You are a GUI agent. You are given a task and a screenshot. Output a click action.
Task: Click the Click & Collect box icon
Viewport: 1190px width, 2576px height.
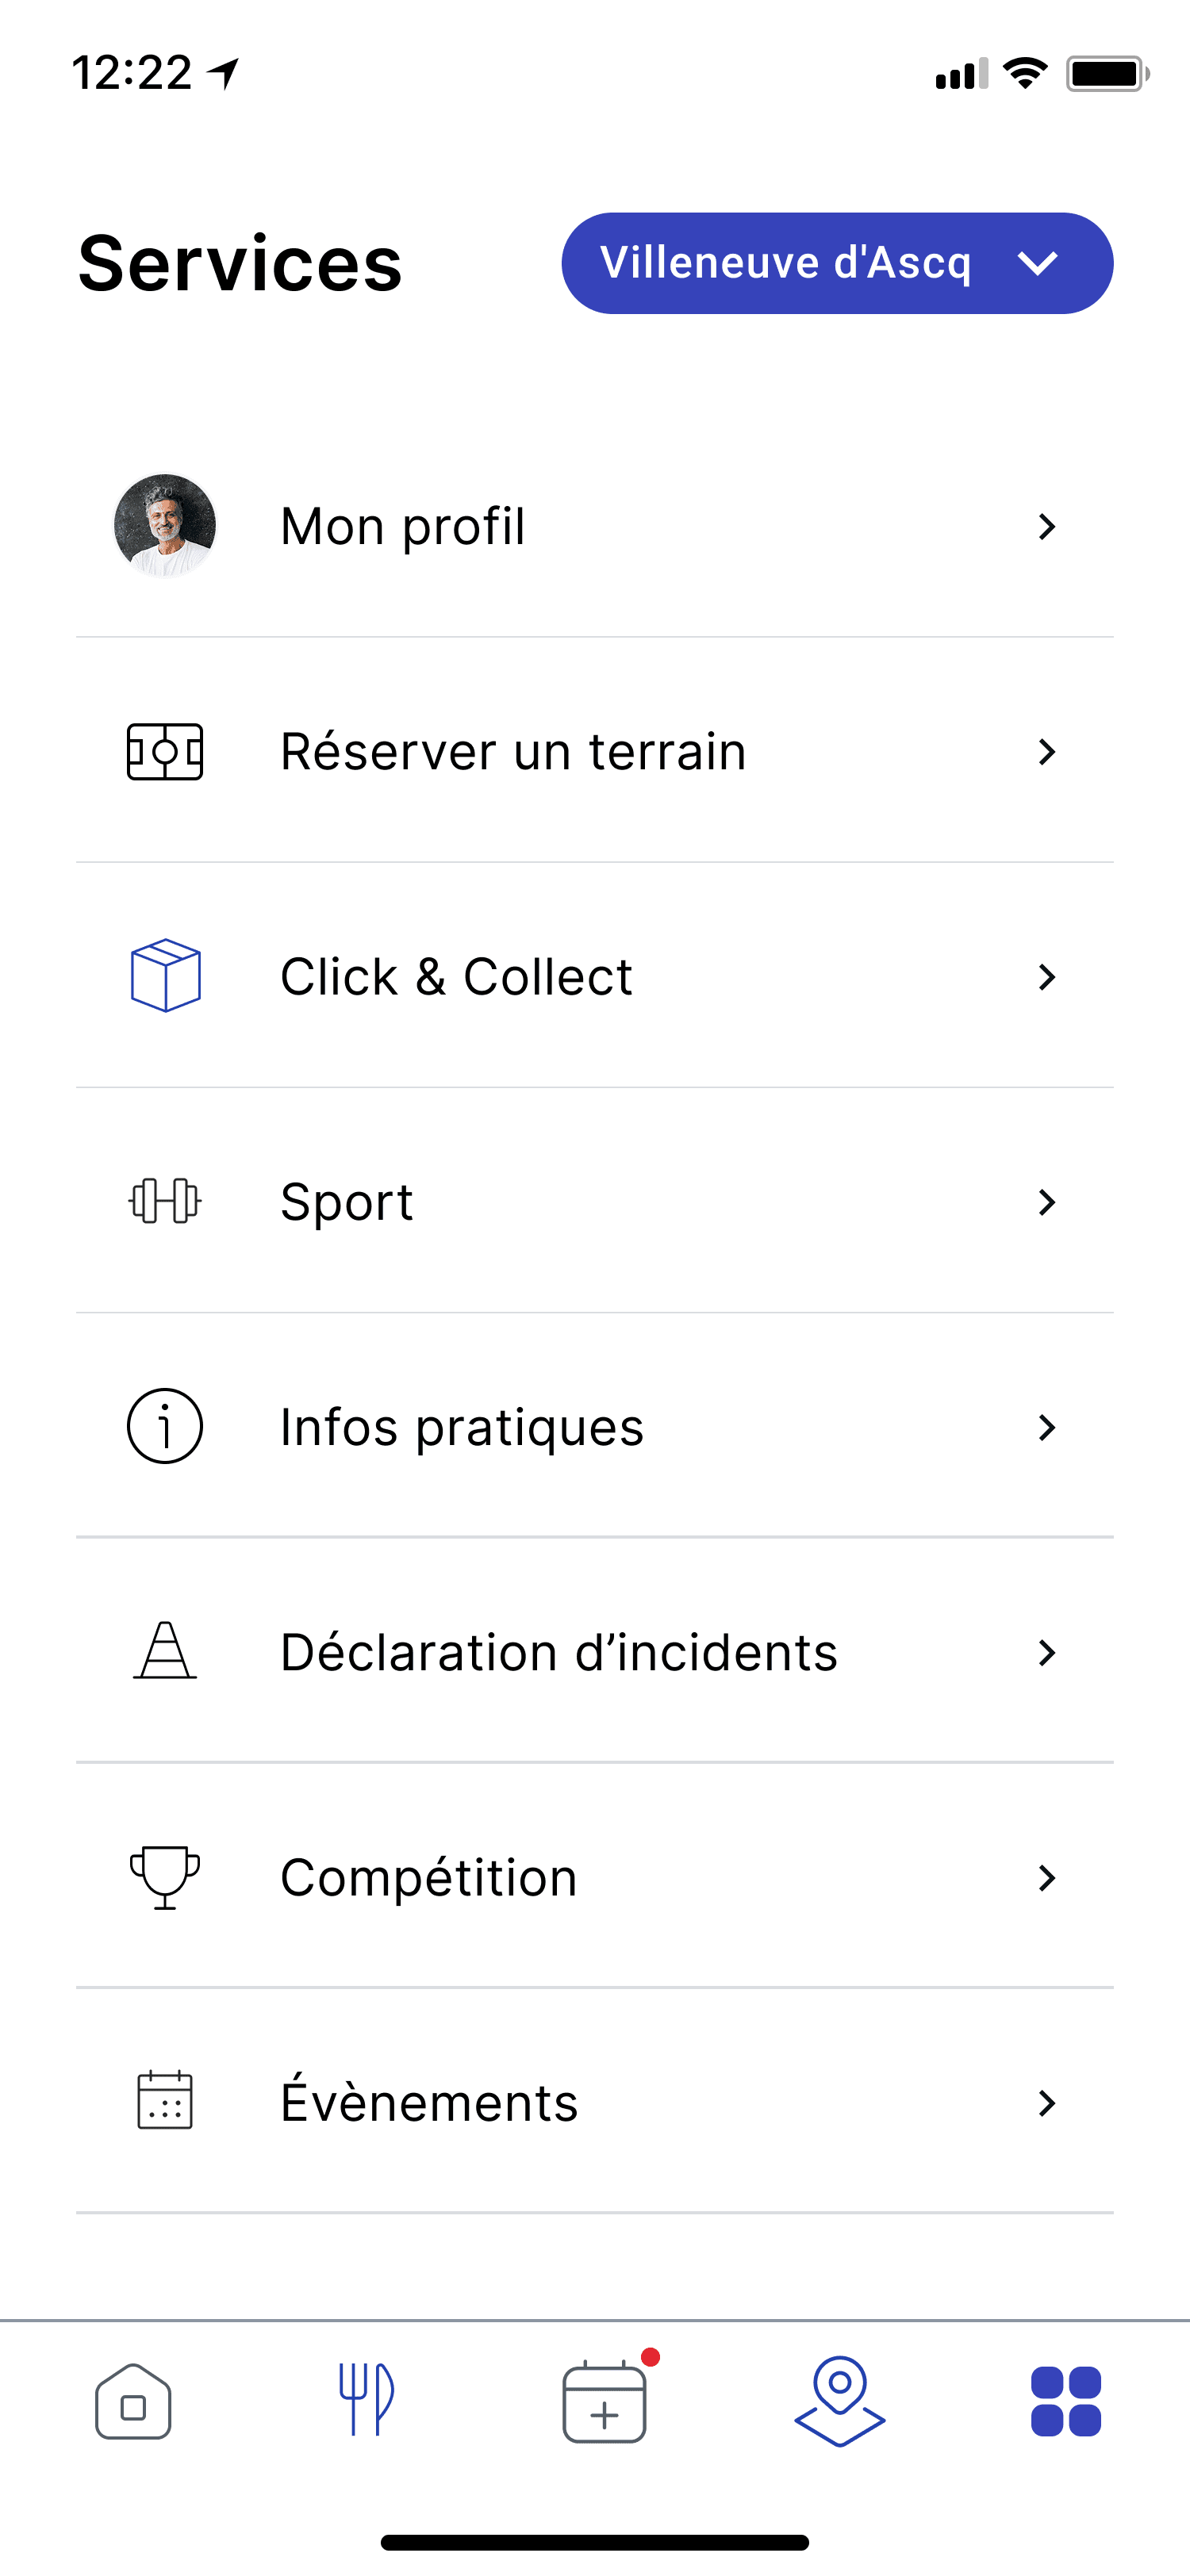(165, 976)
